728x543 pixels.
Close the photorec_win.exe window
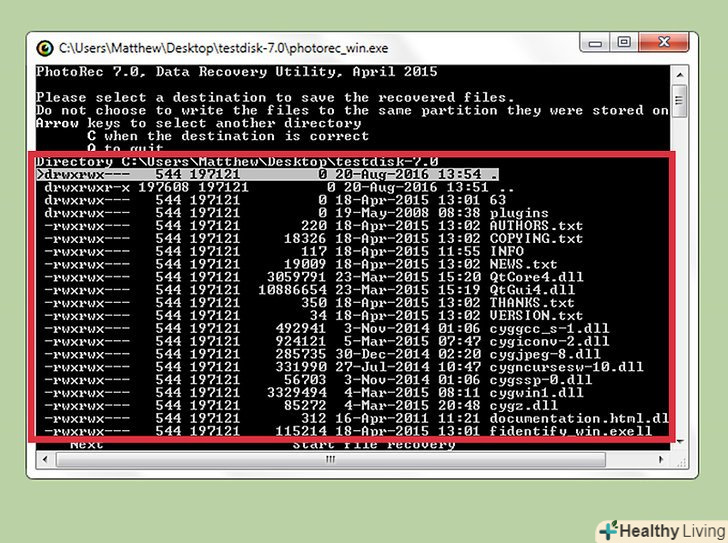pyautogui.click(x=664, y=42)
